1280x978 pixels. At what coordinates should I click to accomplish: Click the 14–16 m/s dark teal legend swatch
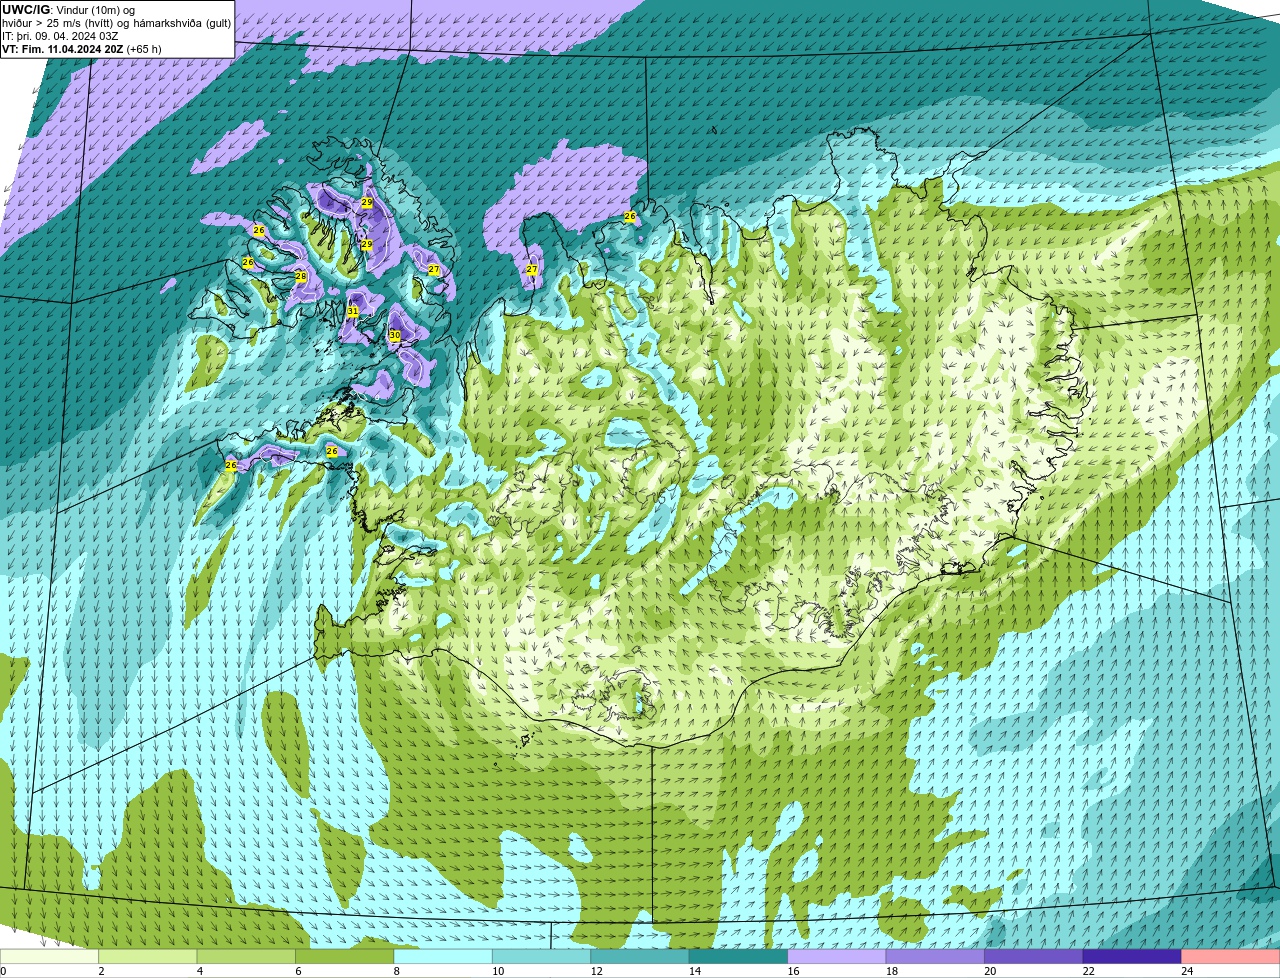coord(738,956)
